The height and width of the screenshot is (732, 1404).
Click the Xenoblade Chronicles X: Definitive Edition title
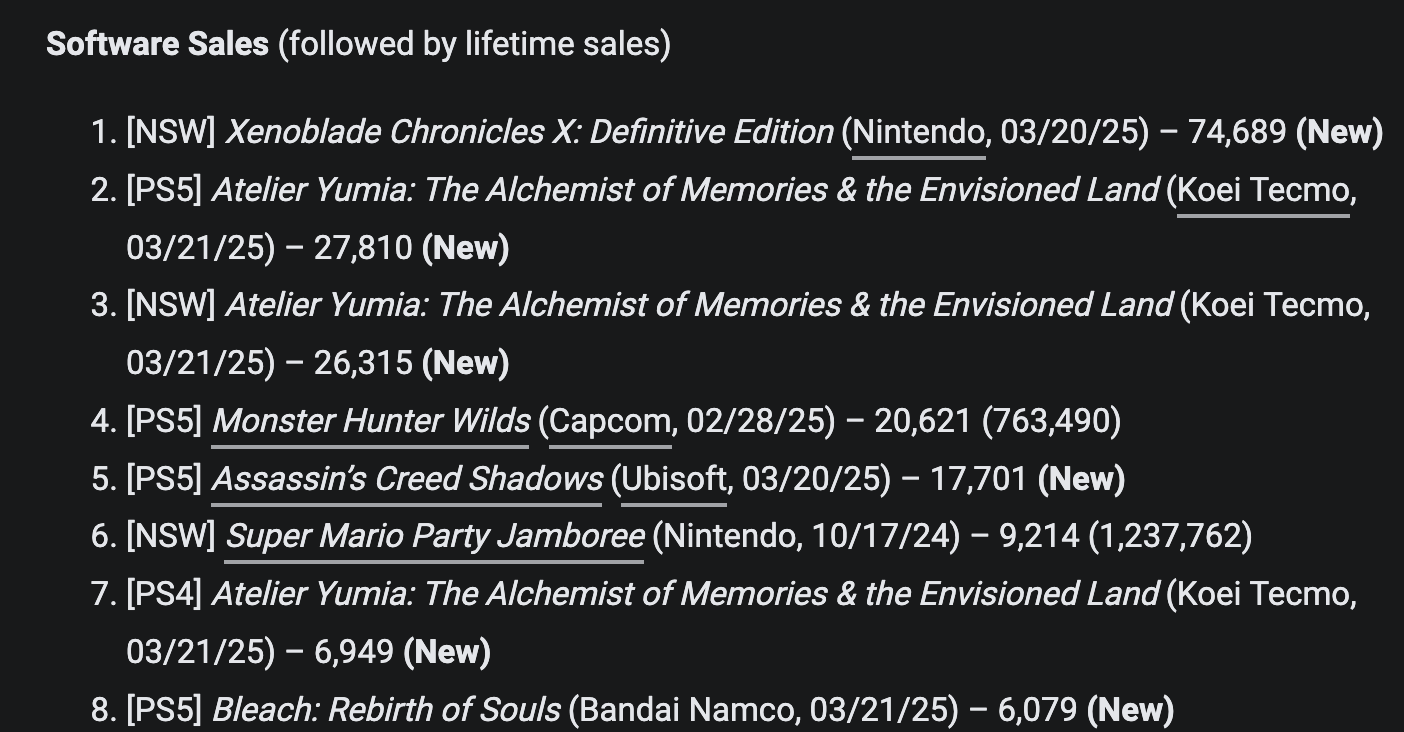pyautogui.click(x=530, y=132)
